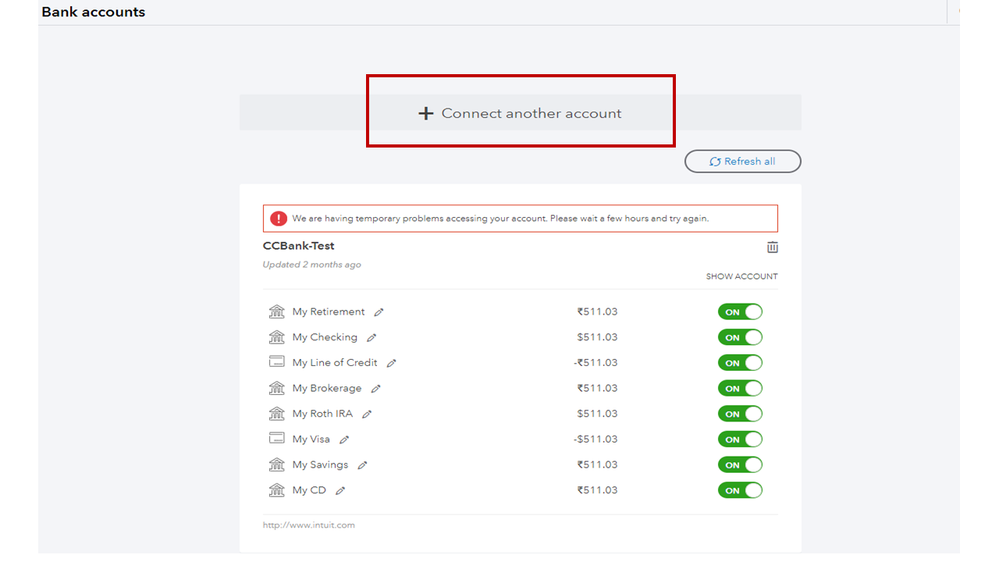
Task: Disable the My CD account toggle
Action: tap(740, 490)
